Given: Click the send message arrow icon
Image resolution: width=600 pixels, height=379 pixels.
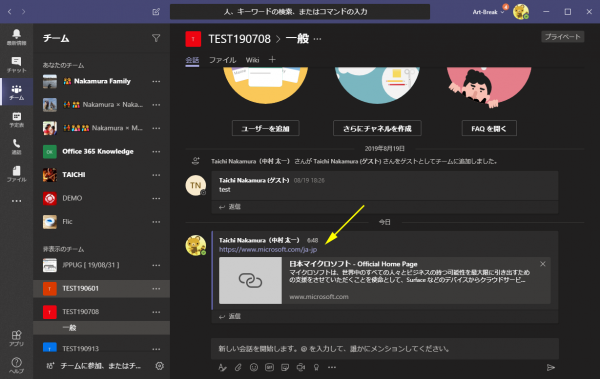Looking at the screenshot, I should (551, 368).
